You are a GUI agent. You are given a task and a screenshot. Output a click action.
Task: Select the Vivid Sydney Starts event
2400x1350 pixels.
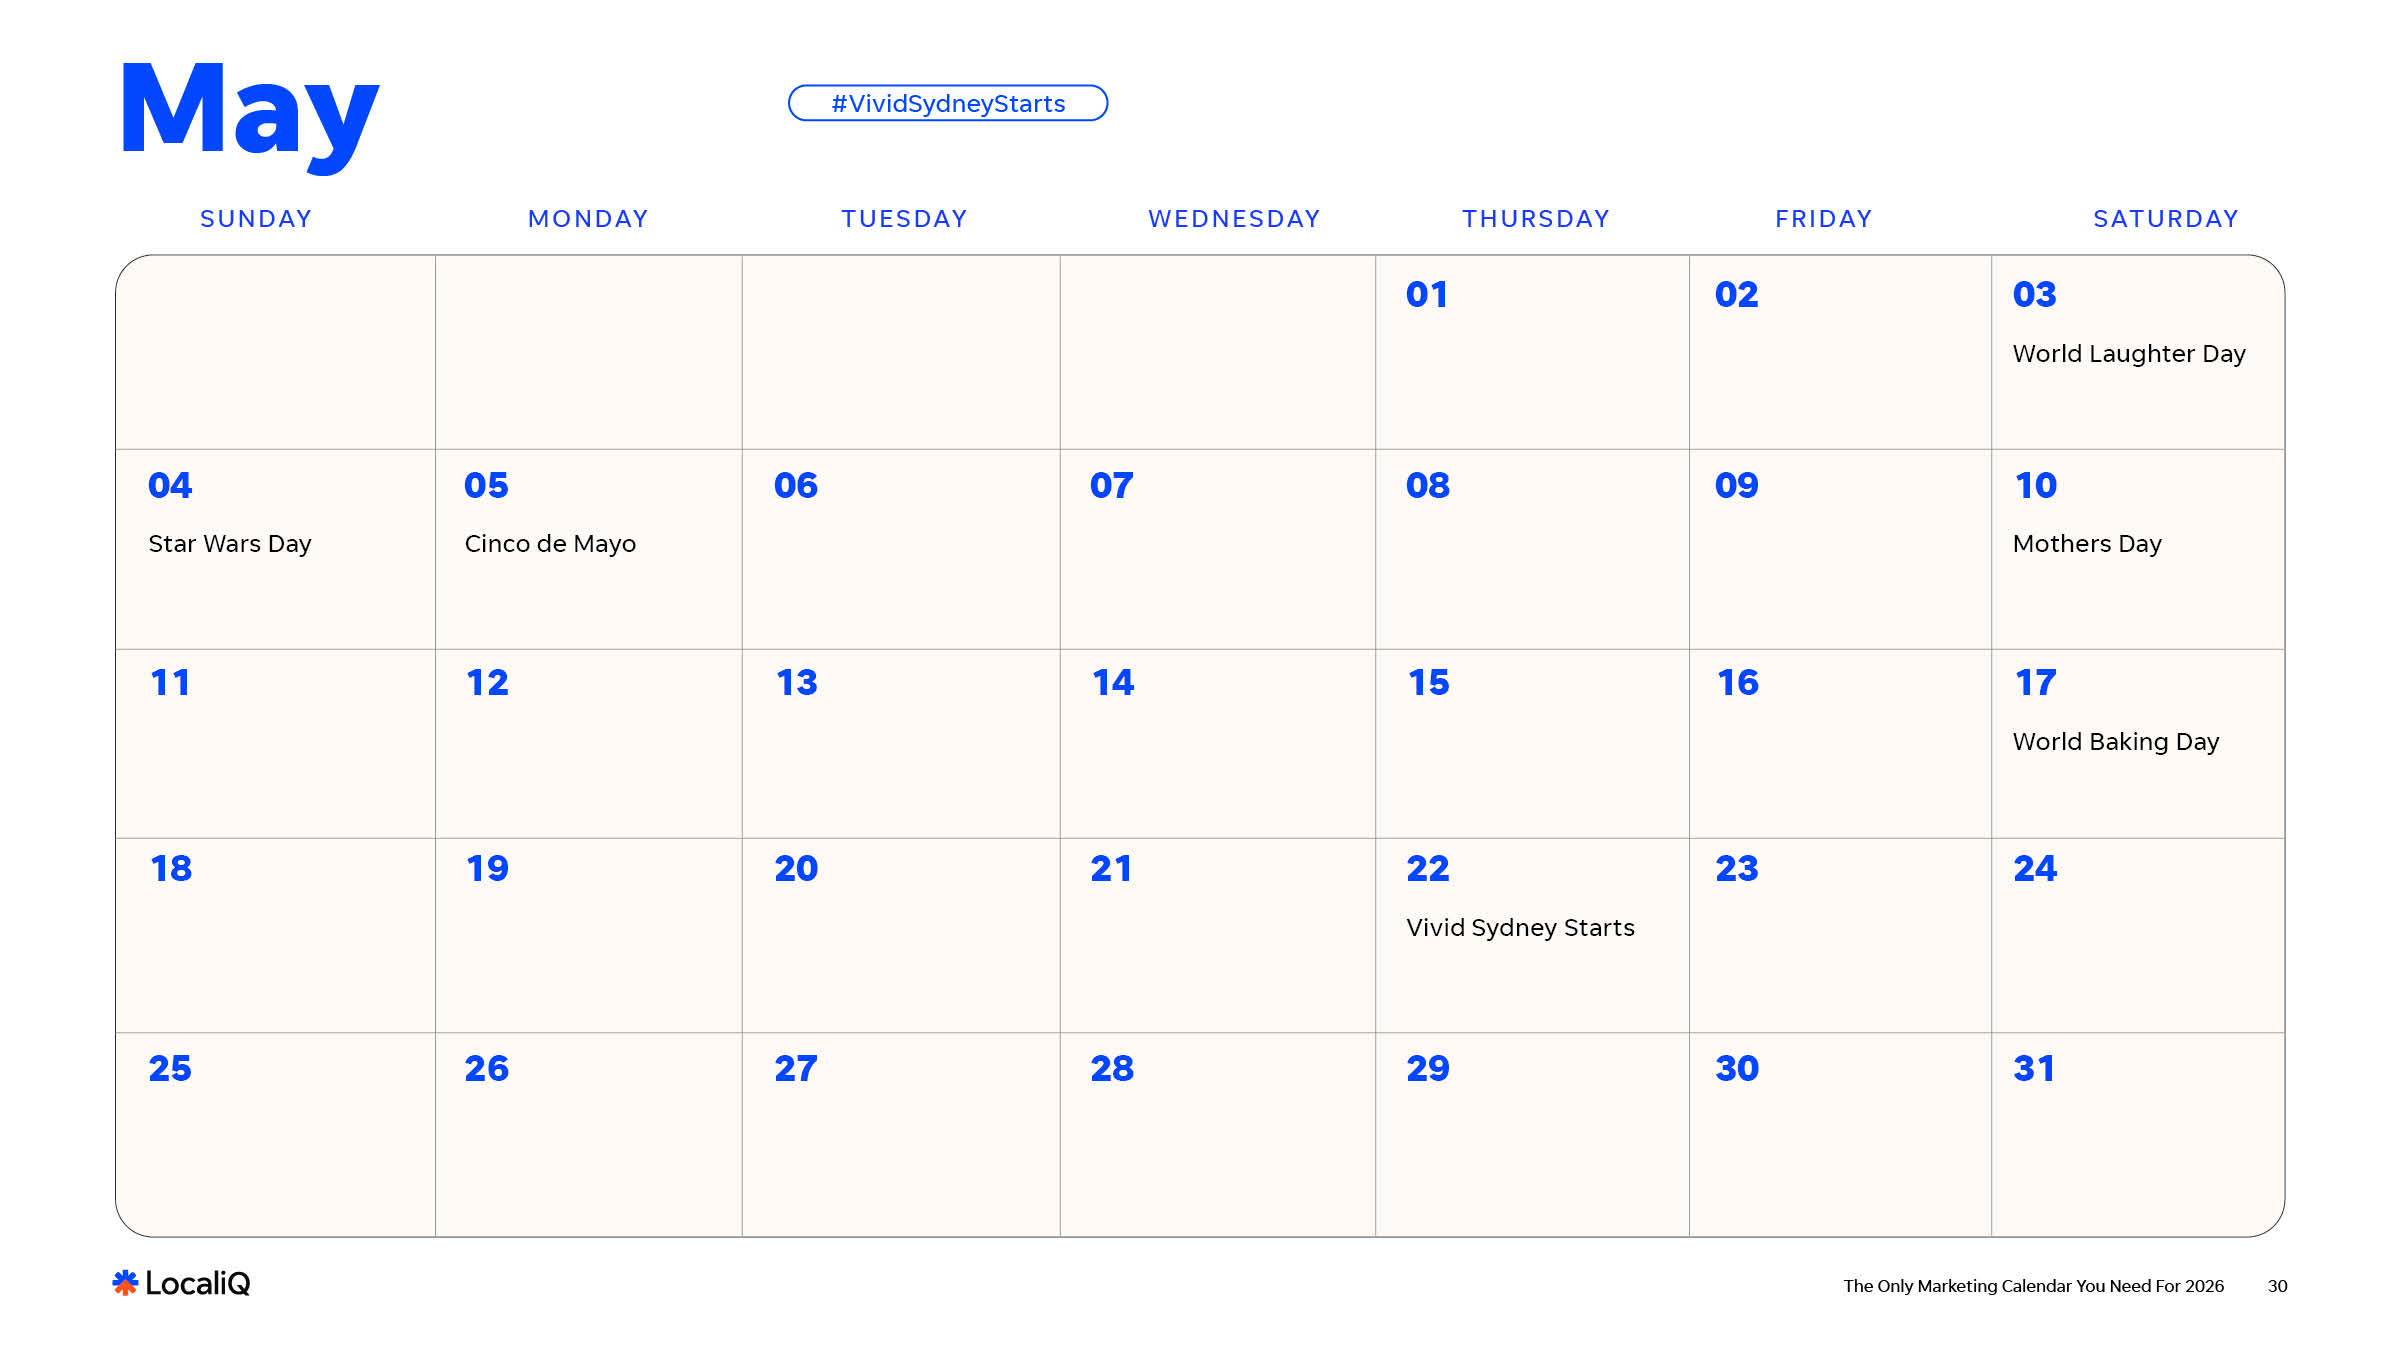[1520, 928]
